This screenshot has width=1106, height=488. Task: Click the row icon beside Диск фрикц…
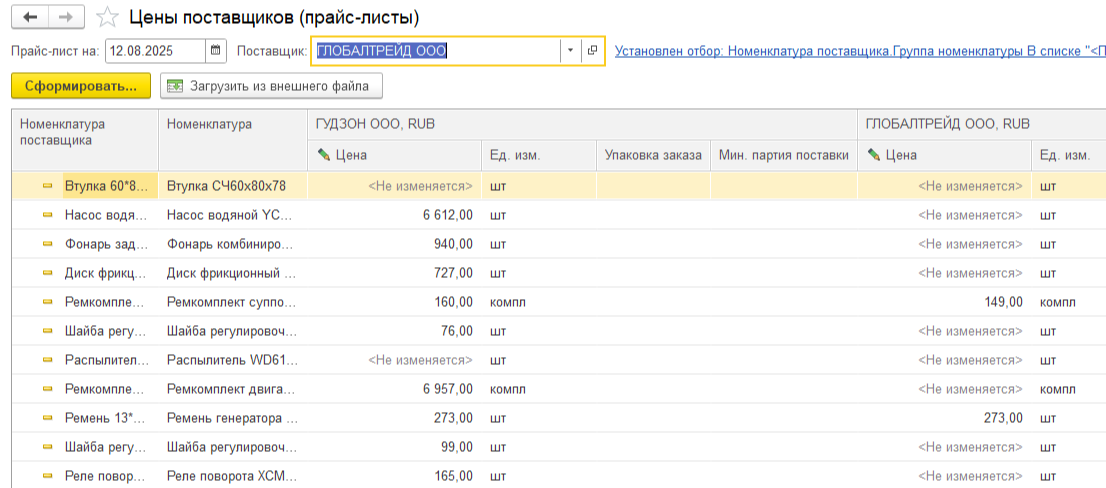pyautogui.click(x=48, y=273)
